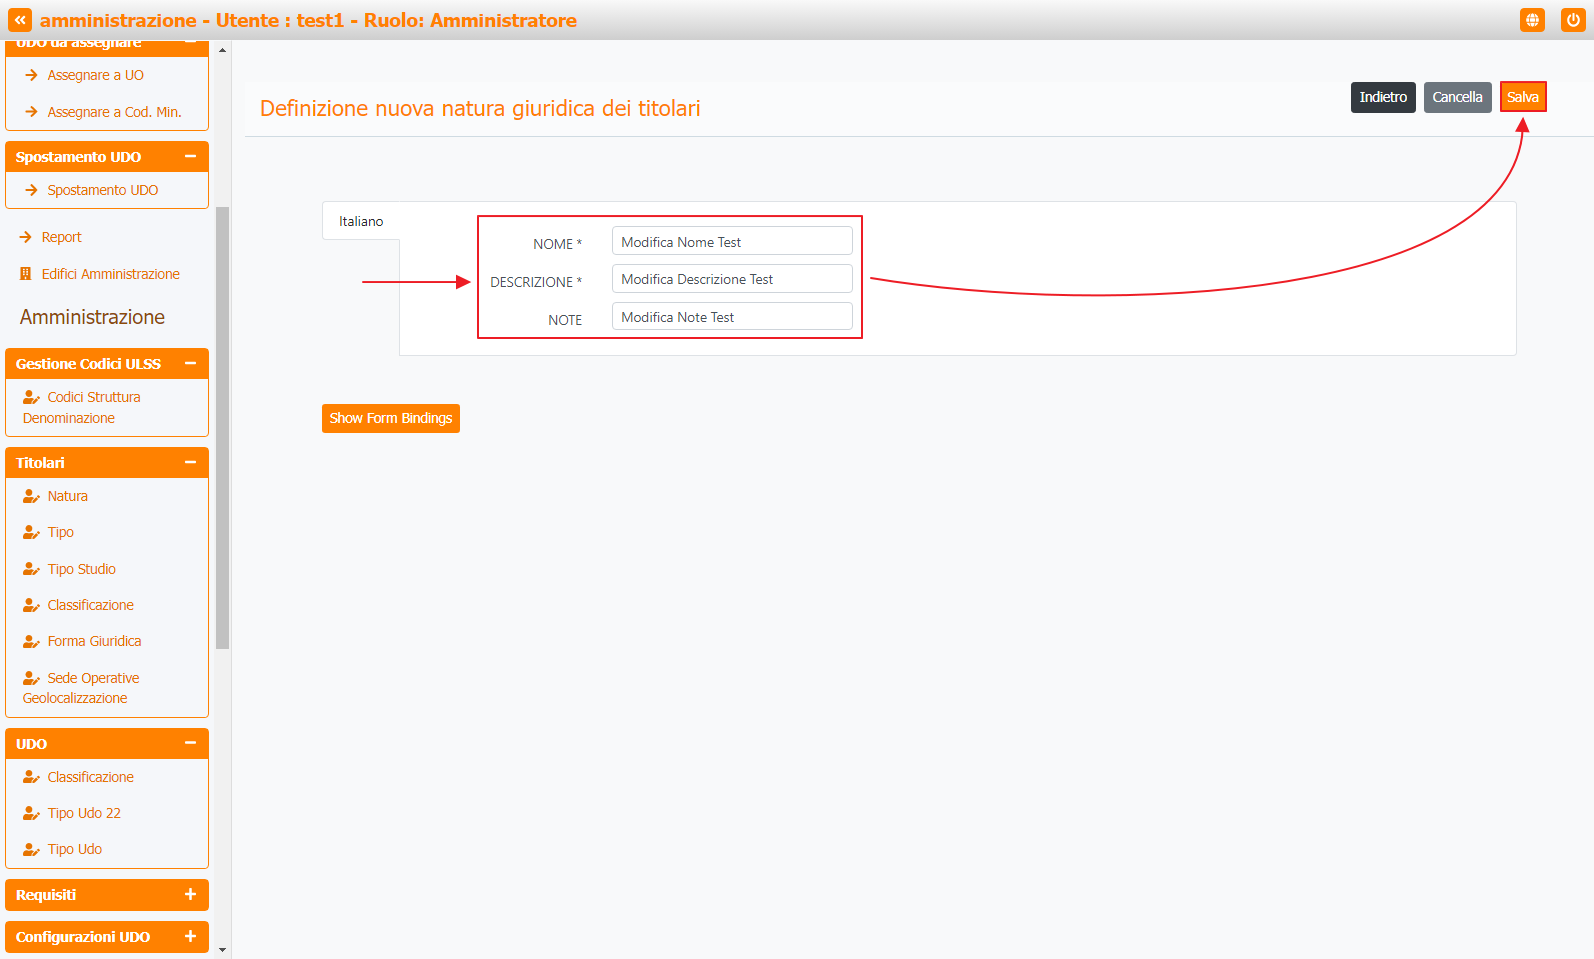This screenshot has width=1594, height=959.
Task: Click the collapse sidebar double-chevron icon
Action: click(x=20, y=20)
